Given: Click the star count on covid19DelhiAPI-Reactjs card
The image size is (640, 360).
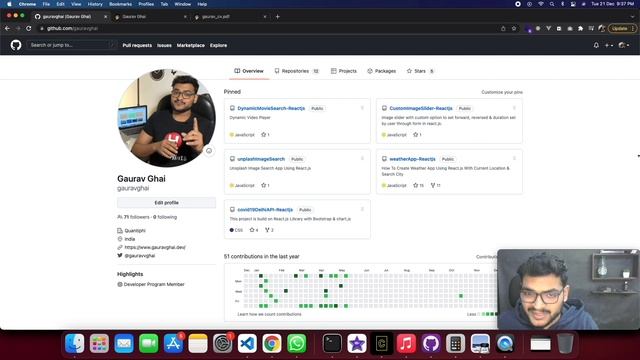Looking at the screenshot, I should coord(254,230).
